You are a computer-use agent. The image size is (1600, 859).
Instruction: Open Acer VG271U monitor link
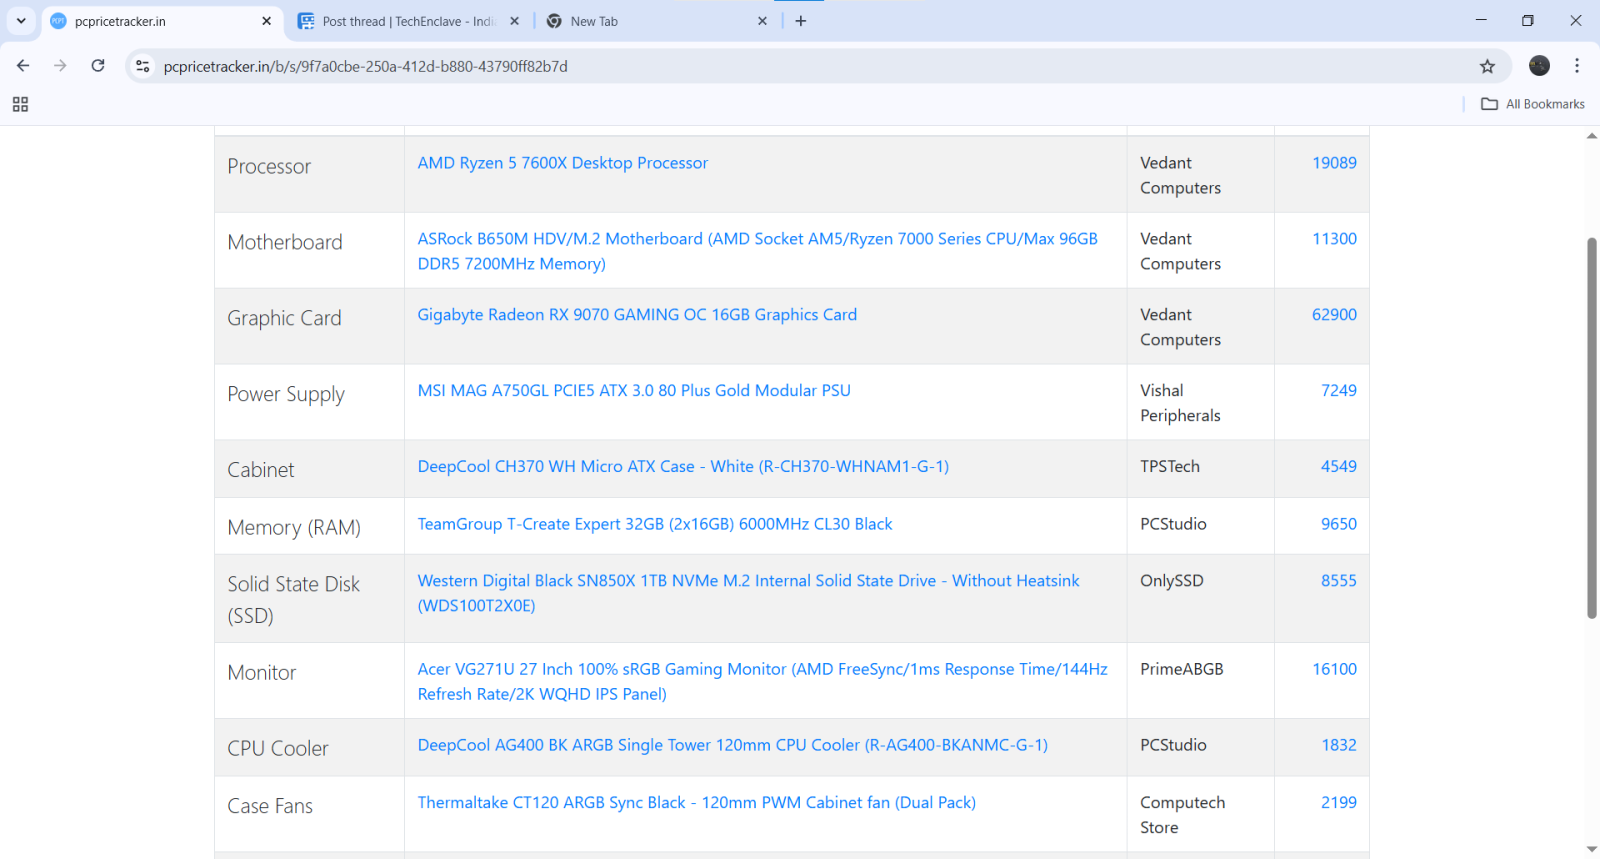click(762, 681)
